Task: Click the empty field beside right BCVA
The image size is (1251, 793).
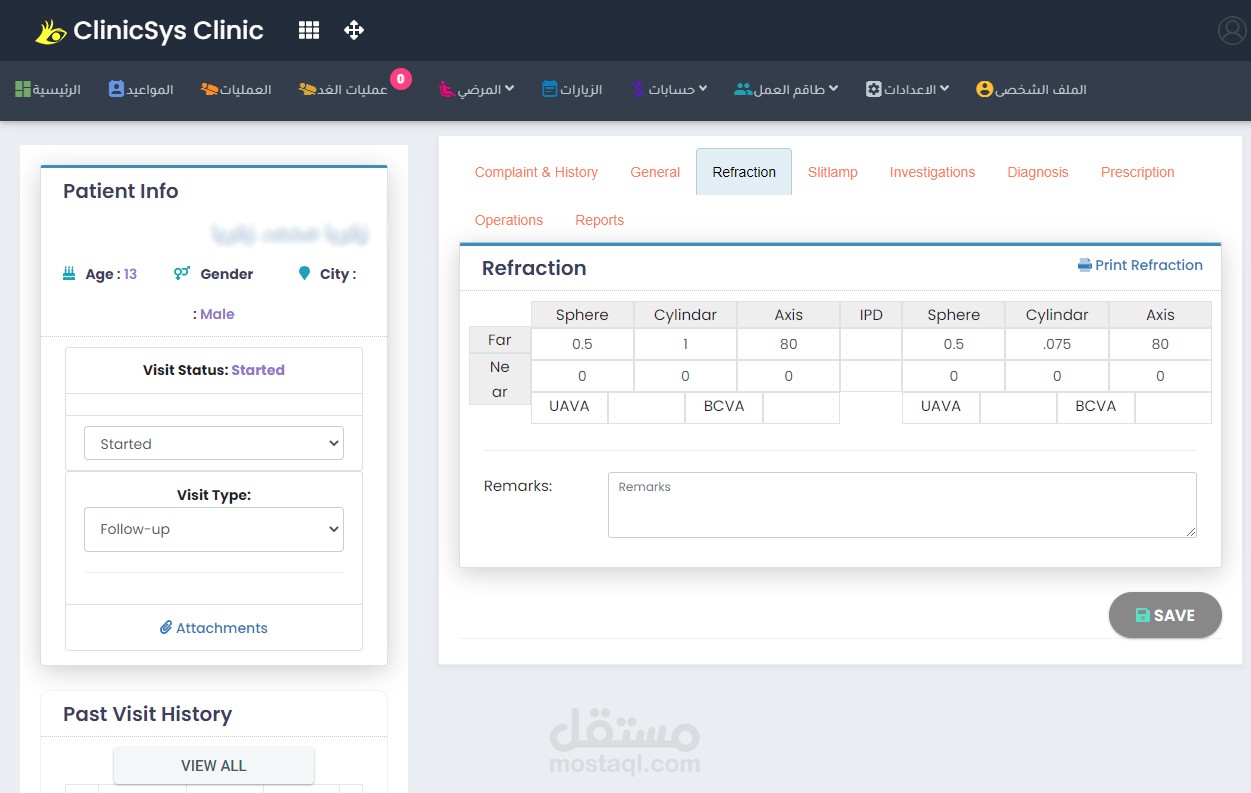Action: [1173, 407]
